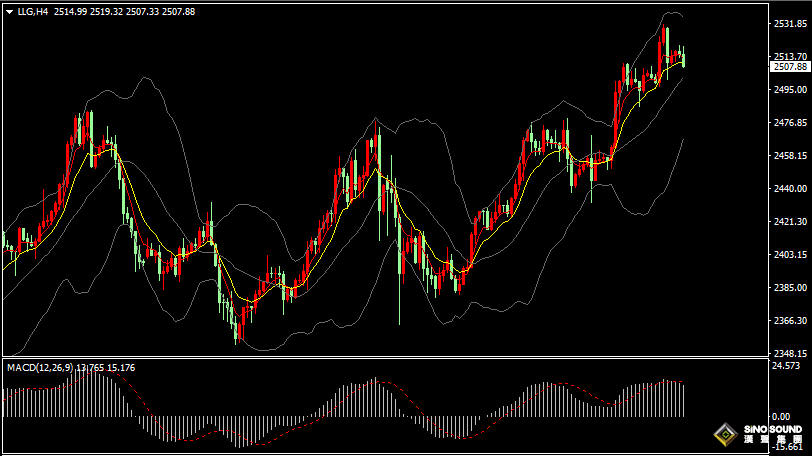Click the SINO SOUND watermark text
This screenshot has width=812, height=456.
pos(772,430)
